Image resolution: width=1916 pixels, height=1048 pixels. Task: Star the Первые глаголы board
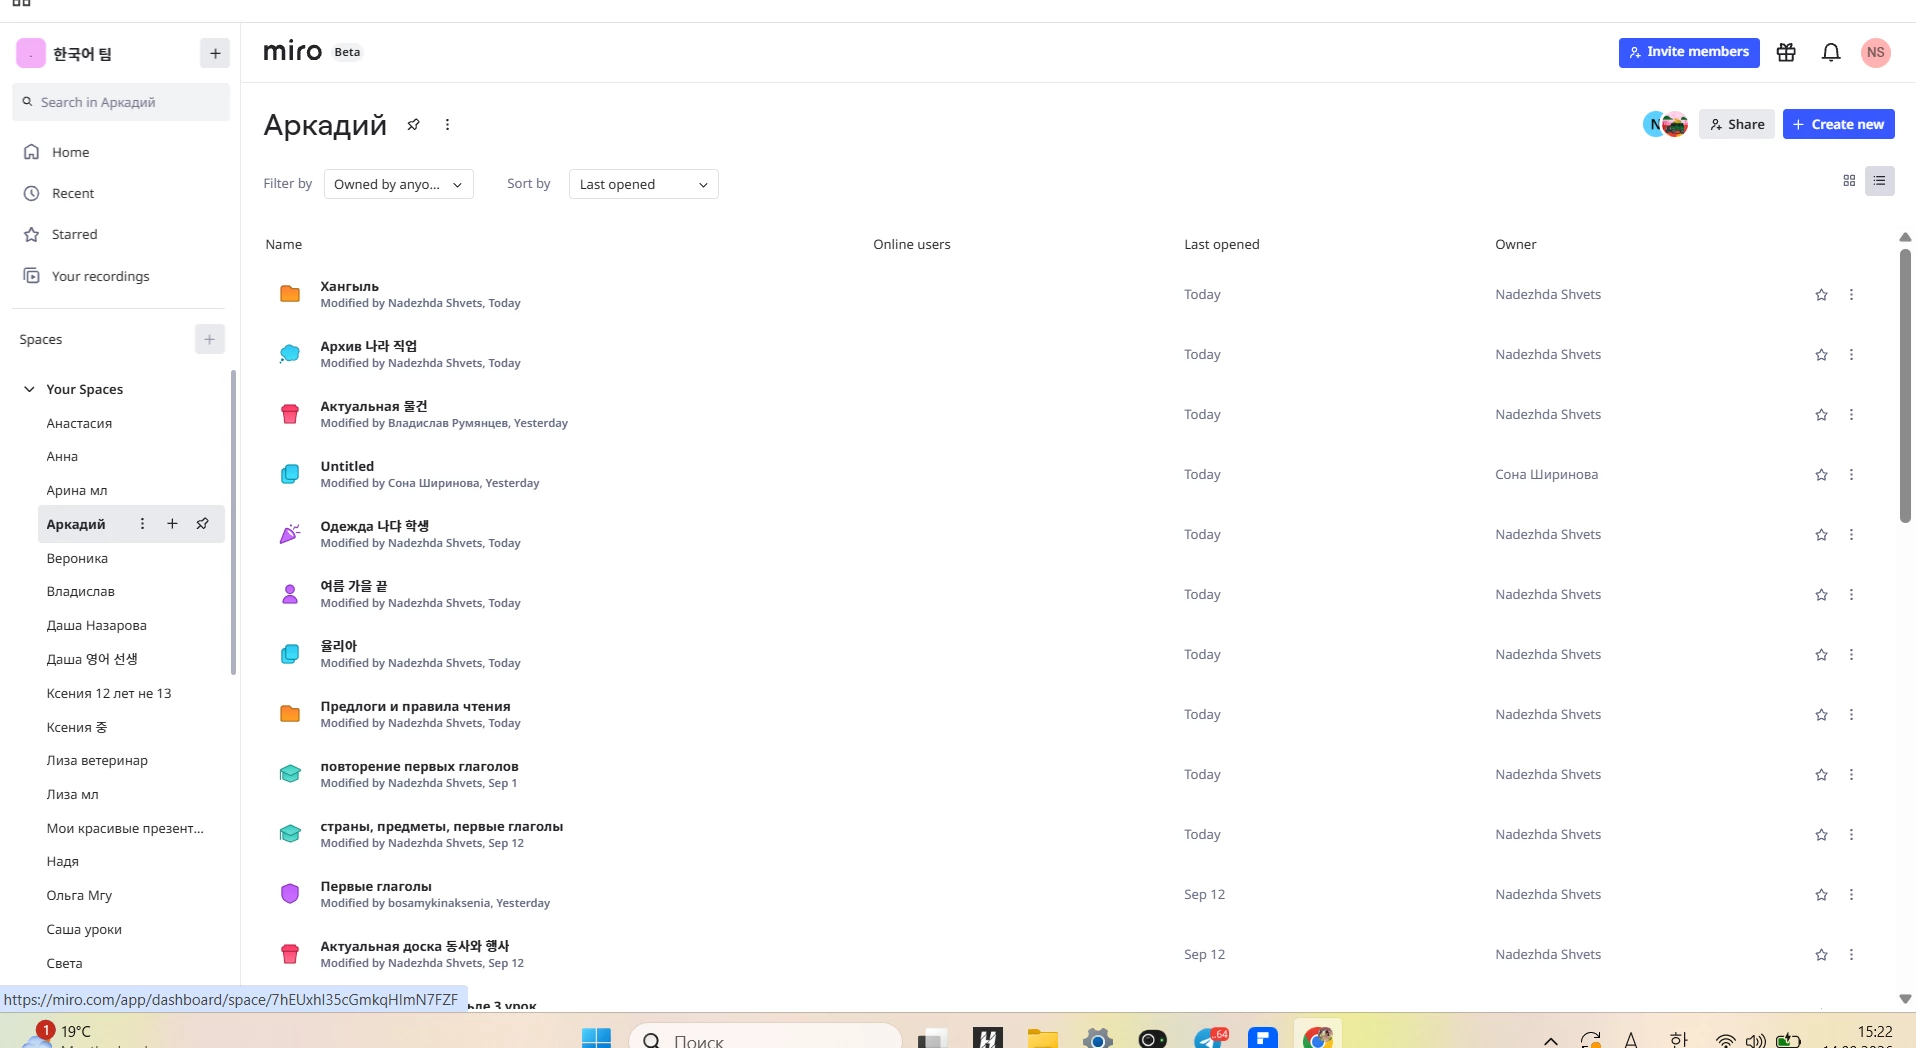click(1821, 895)
